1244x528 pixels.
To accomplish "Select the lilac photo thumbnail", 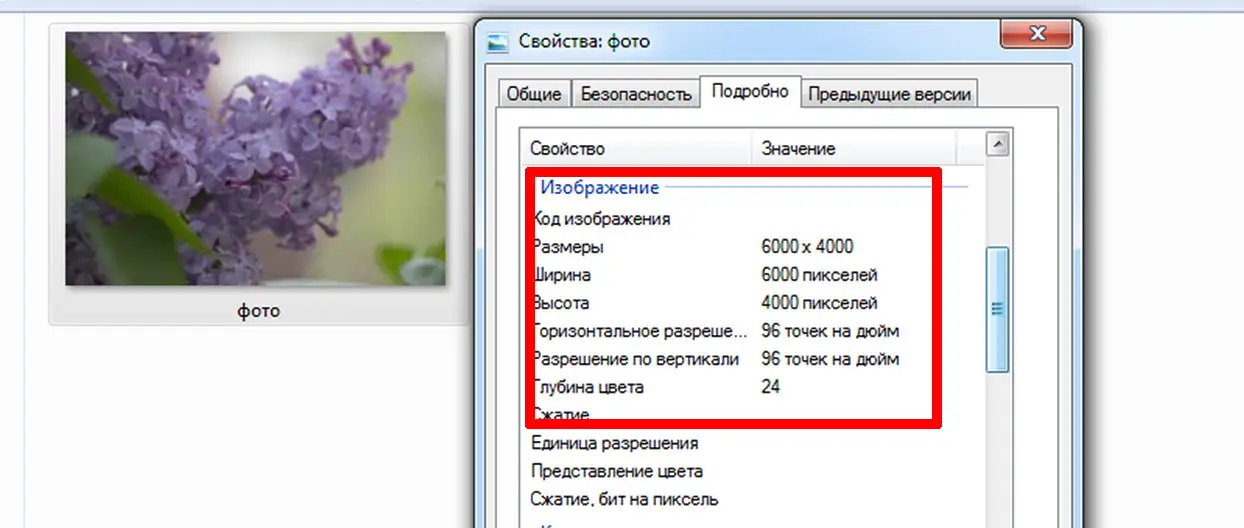I will click(x=256, y=159).
